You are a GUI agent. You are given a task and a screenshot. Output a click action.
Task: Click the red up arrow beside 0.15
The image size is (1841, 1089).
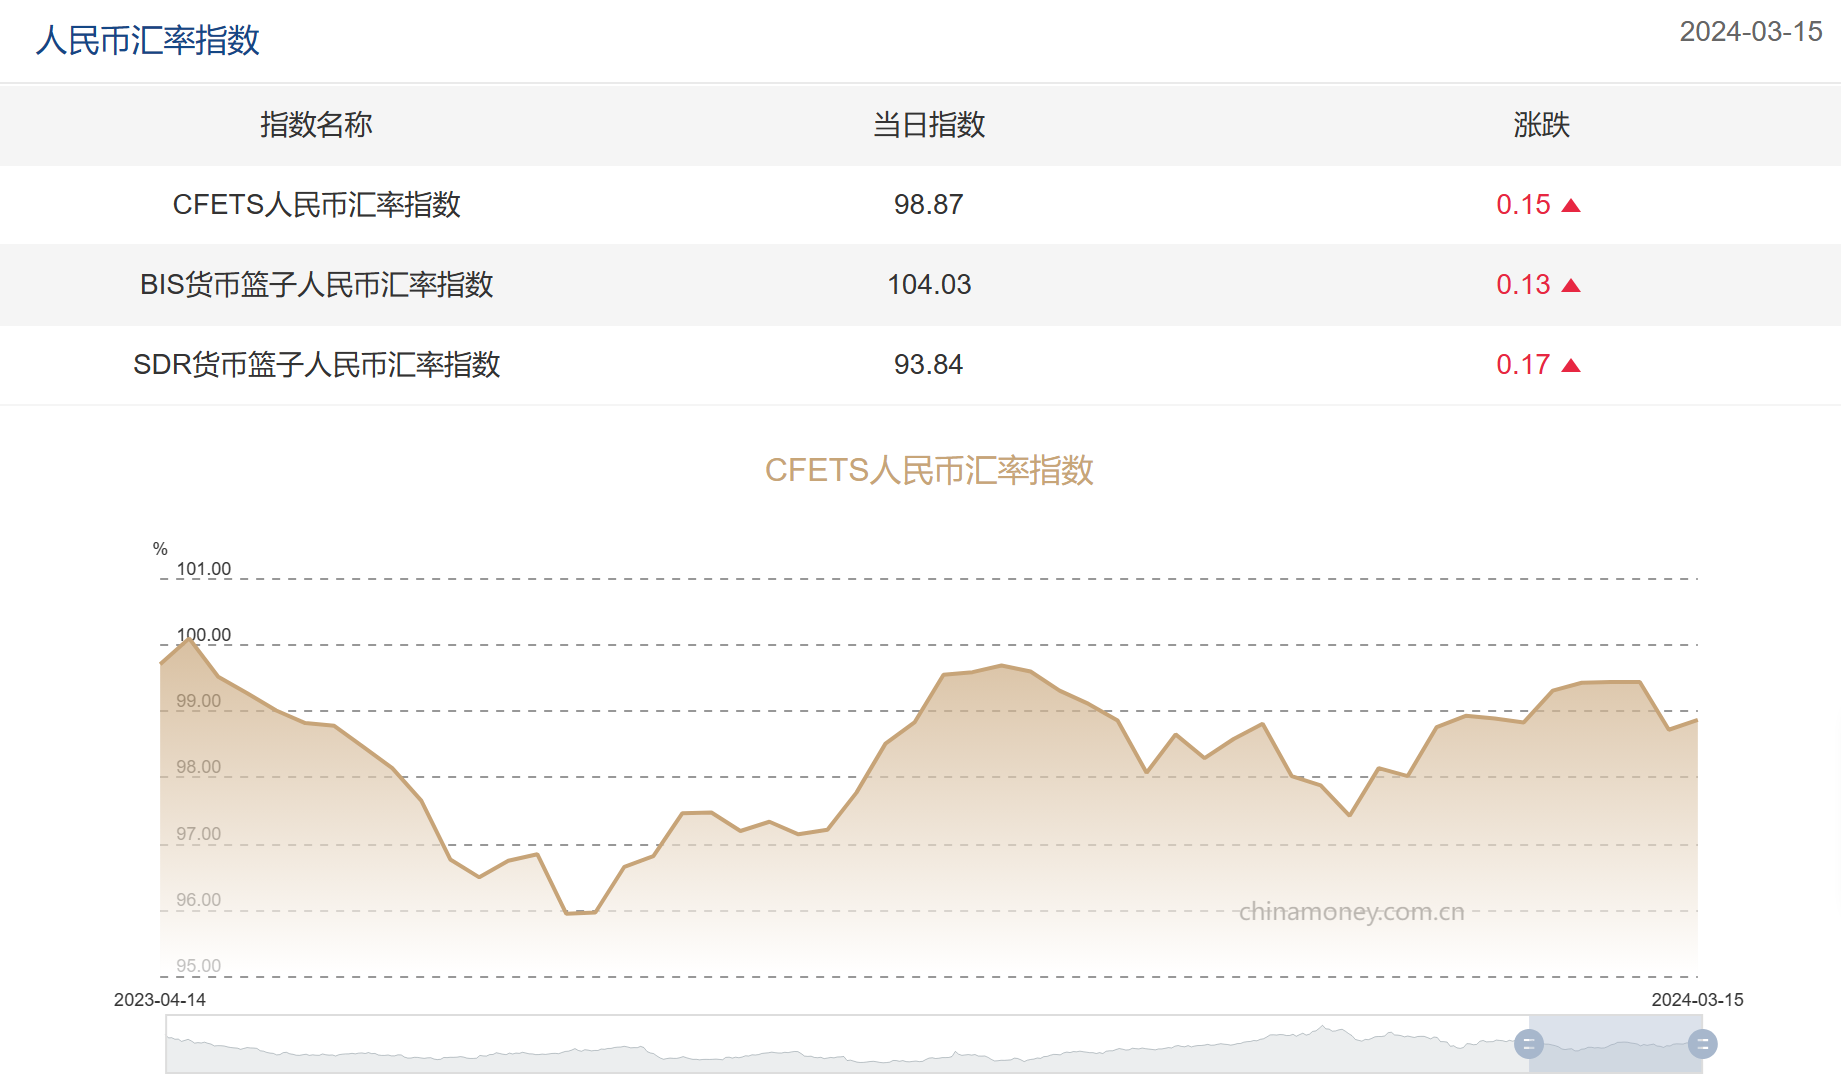(1570, 206)
